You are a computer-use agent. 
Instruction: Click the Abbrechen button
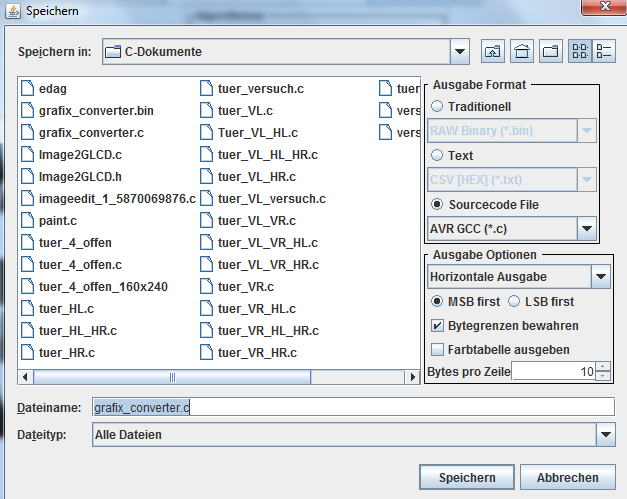point(567,477)
